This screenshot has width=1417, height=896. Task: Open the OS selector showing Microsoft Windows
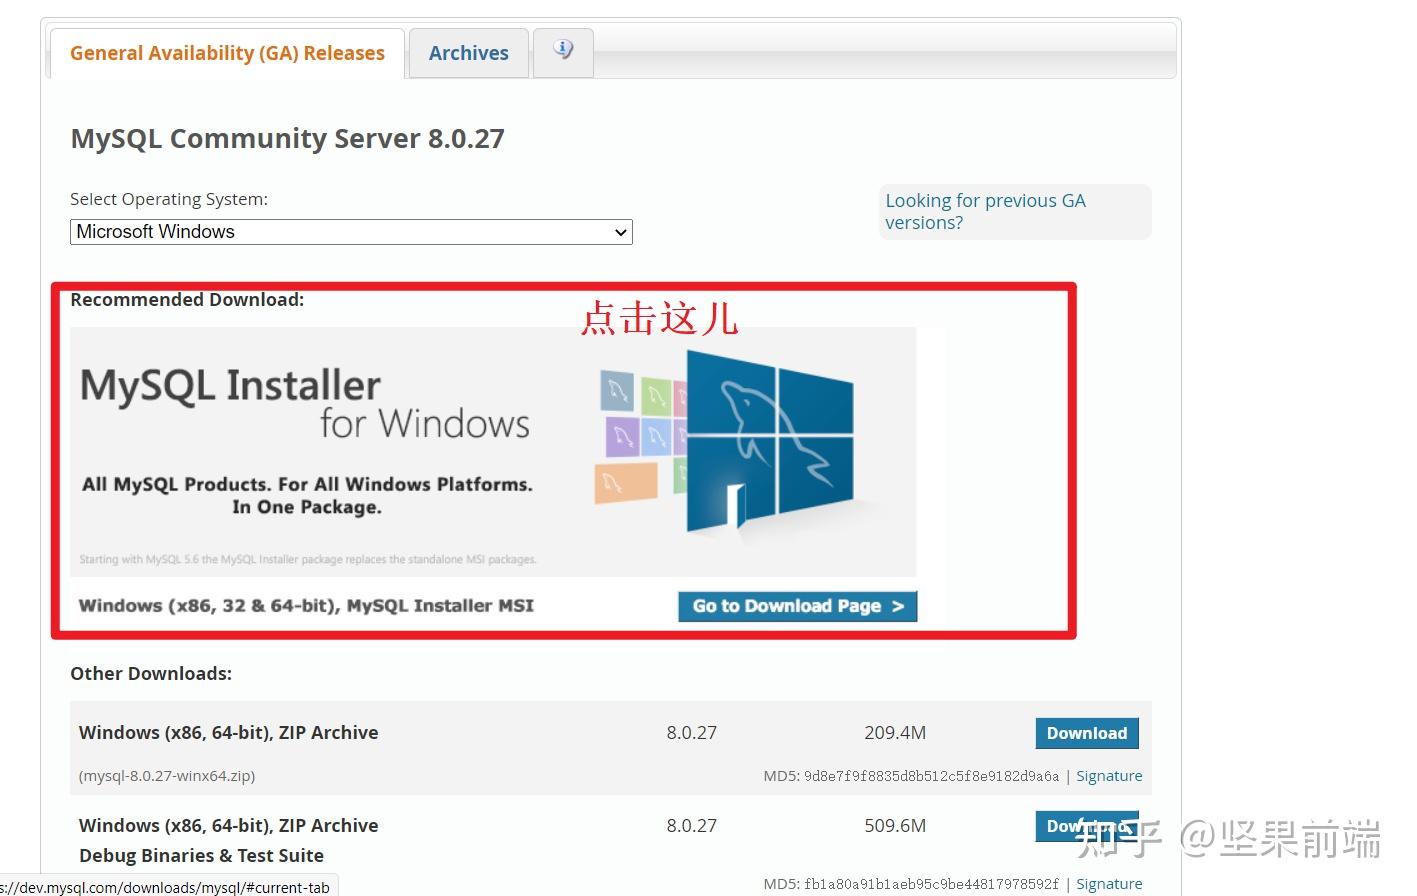[350, 231]
